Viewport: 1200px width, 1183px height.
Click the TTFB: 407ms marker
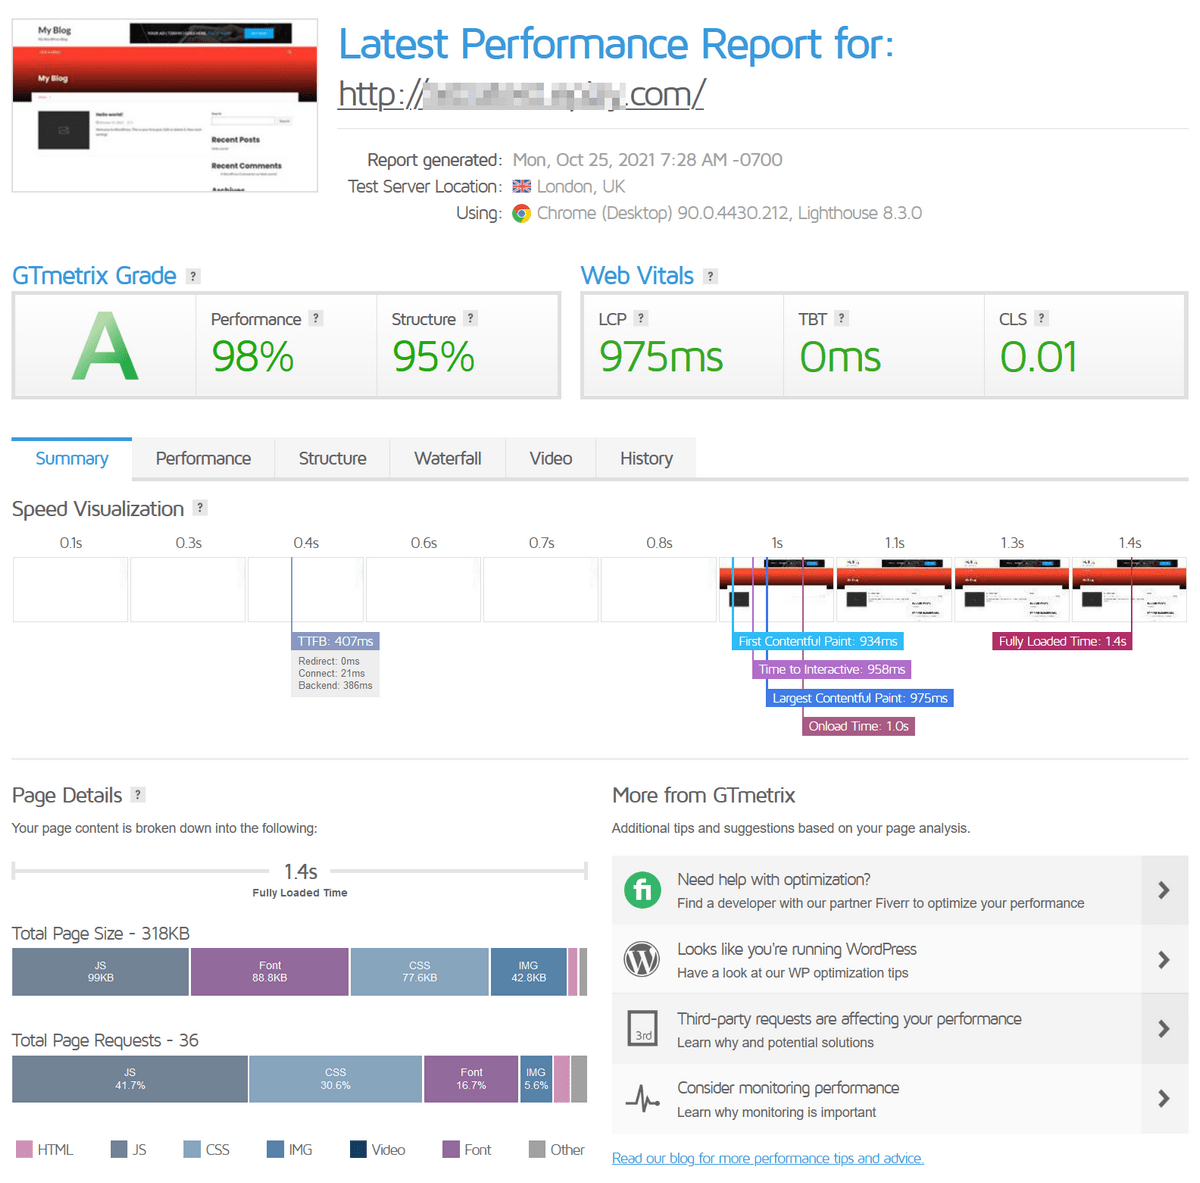[335, 641]
